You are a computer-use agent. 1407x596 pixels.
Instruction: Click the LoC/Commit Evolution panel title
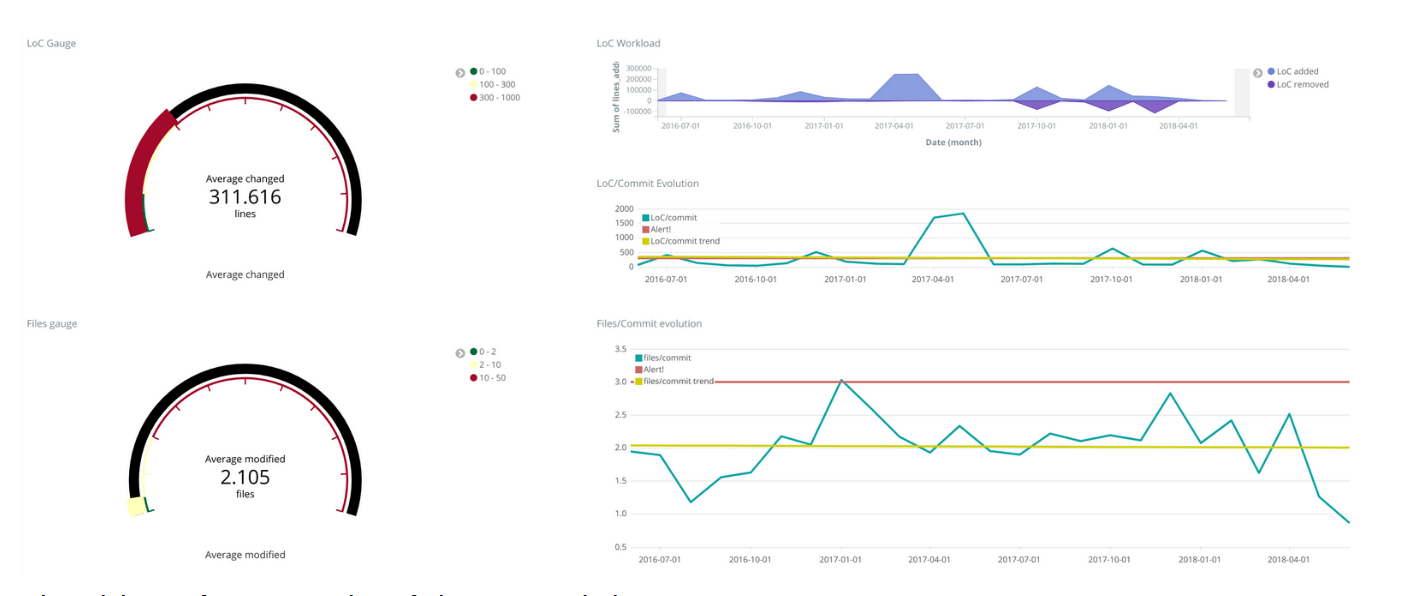point(647,184)
